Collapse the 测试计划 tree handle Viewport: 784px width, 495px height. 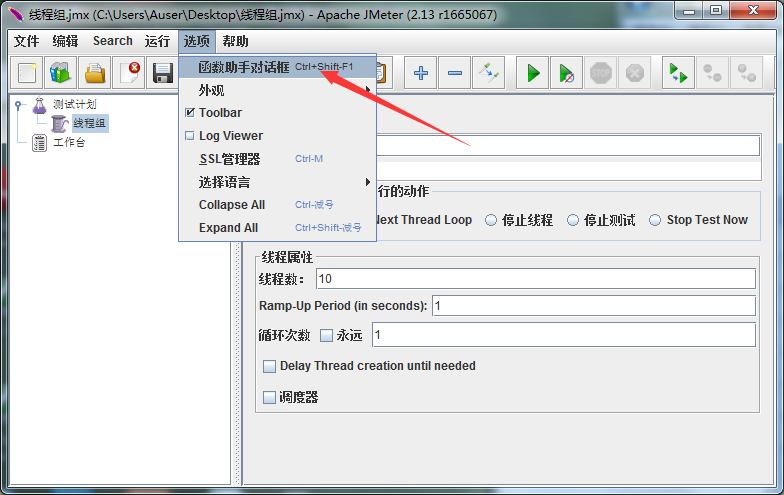point(18,105)
